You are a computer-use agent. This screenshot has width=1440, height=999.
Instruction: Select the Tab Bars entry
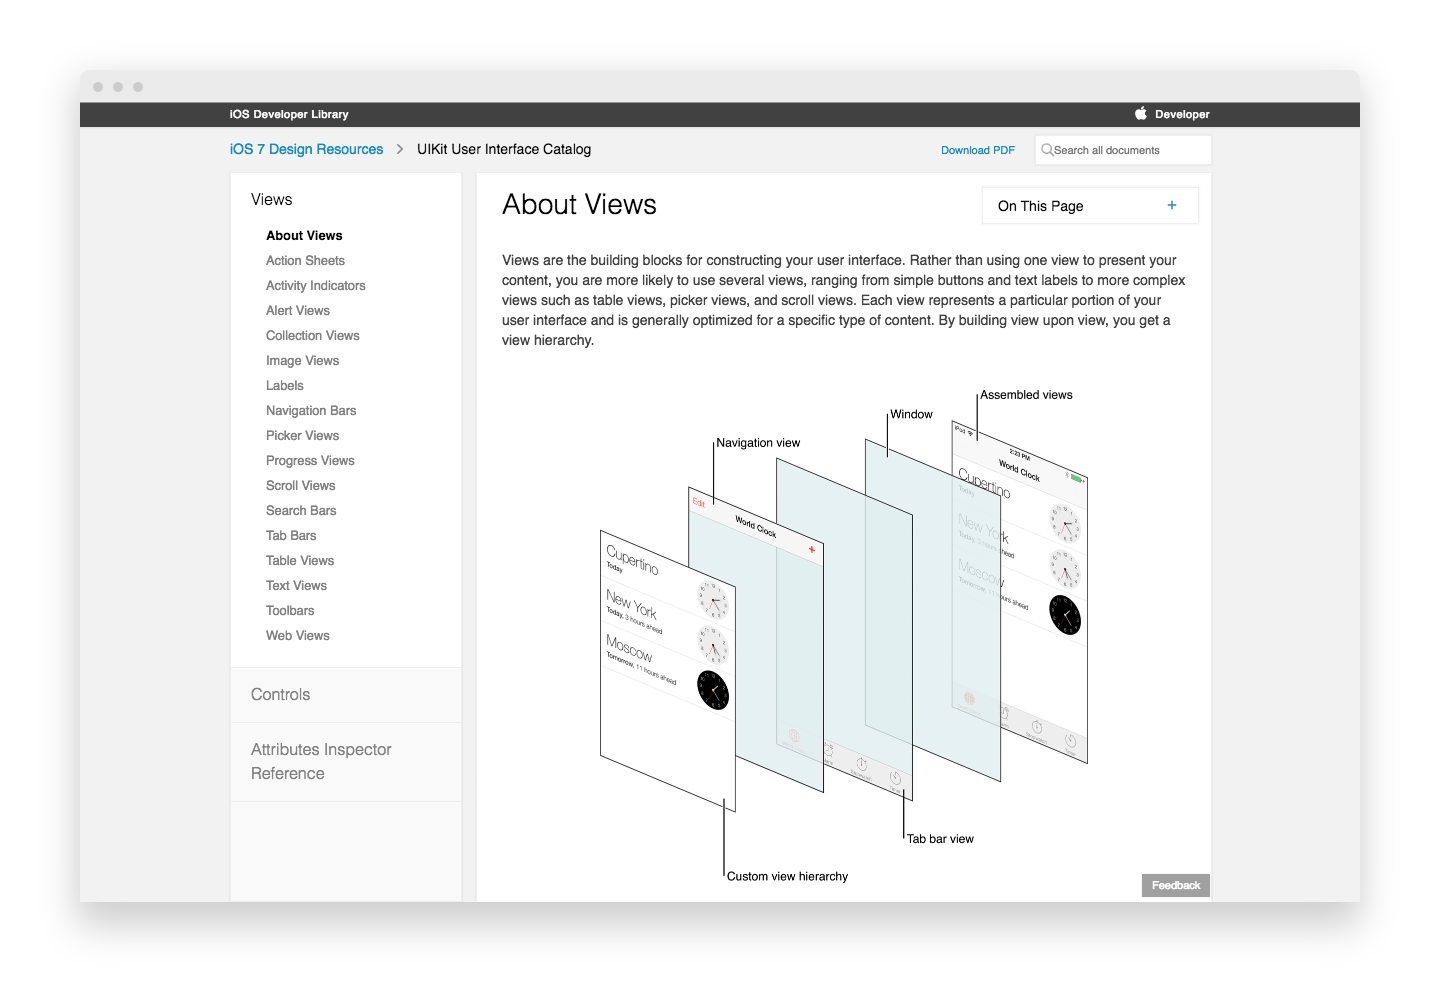tap(290, 535)
